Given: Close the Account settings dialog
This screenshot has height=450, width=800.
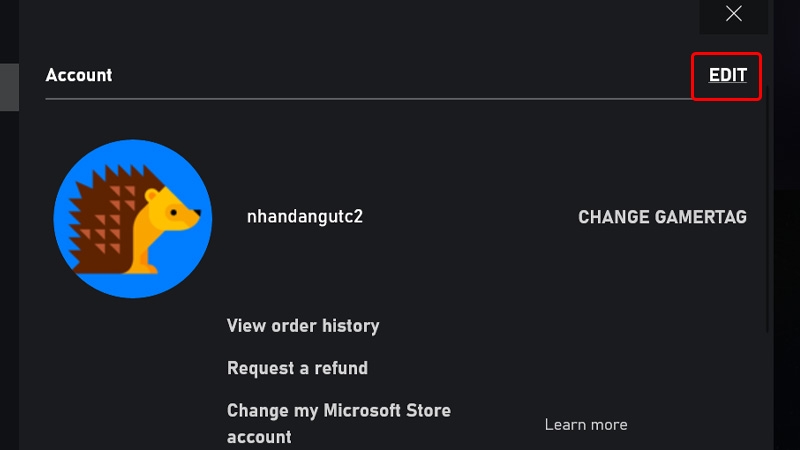Looking at the screenshot, I should pos(734,14).
